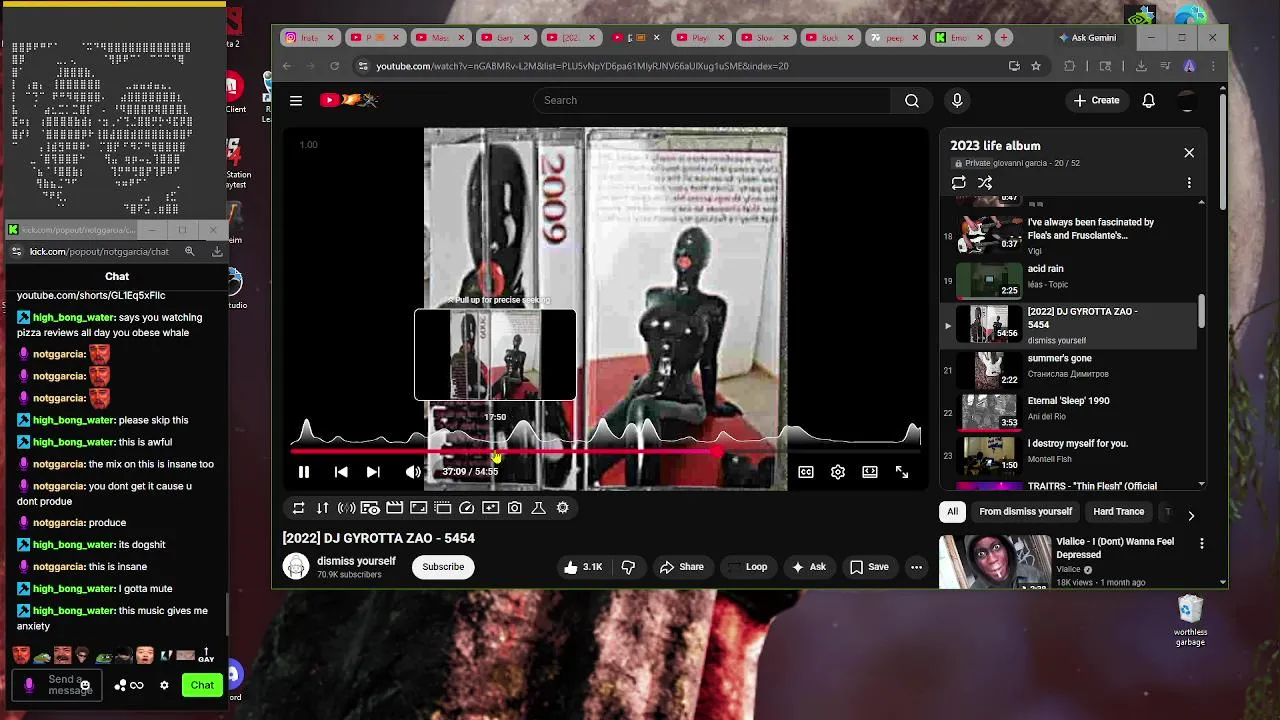Enter fullscreen mode on the player
Screen dimensions: 1280x720
click(x=902, y=472)
